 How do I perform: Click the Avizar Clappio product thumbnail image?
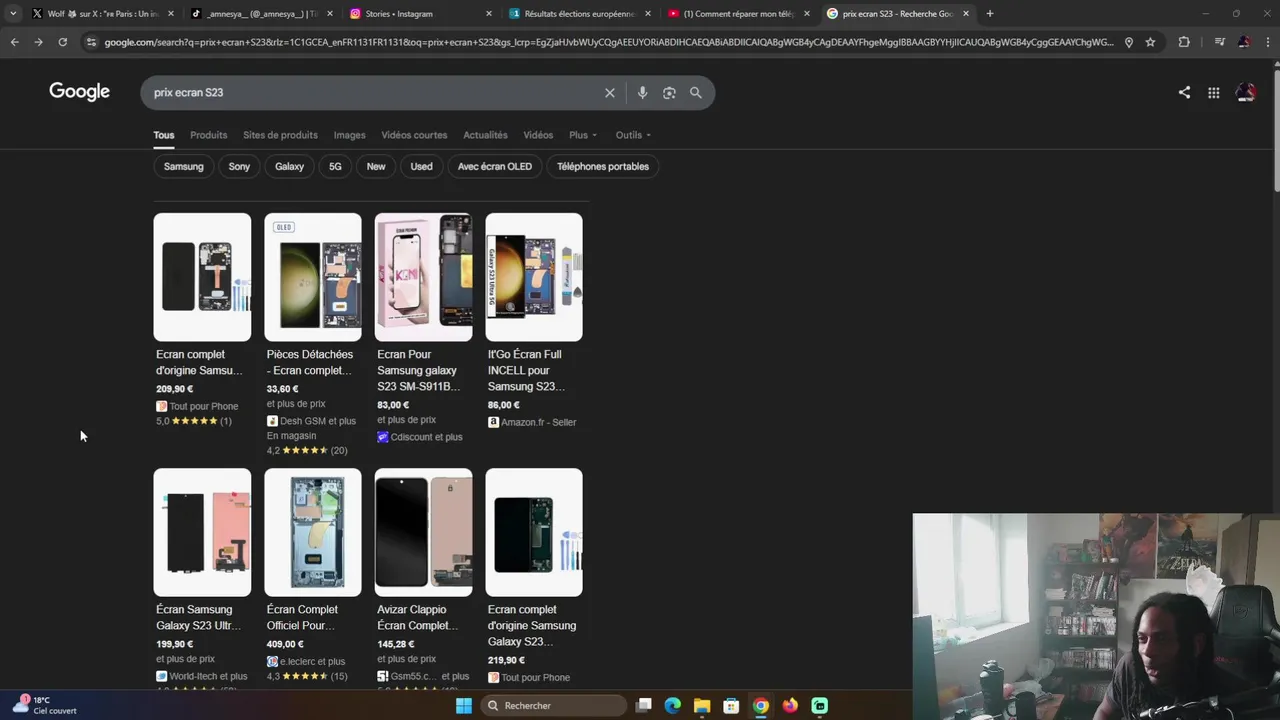[423, 532]
